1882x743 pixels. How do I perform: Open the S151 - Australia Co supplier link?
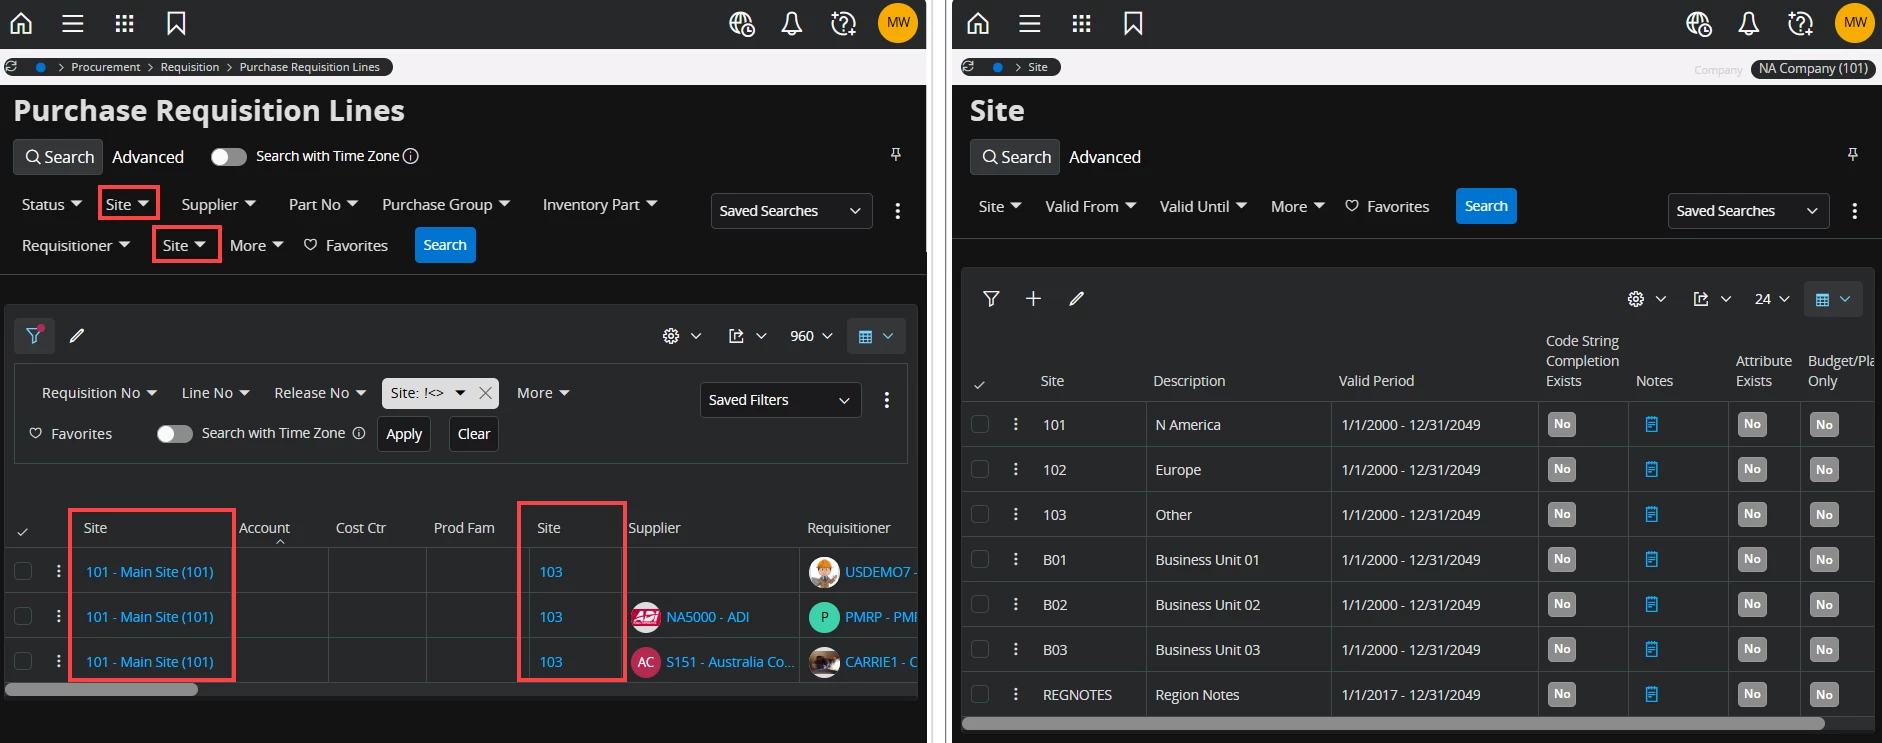(730, 662)
